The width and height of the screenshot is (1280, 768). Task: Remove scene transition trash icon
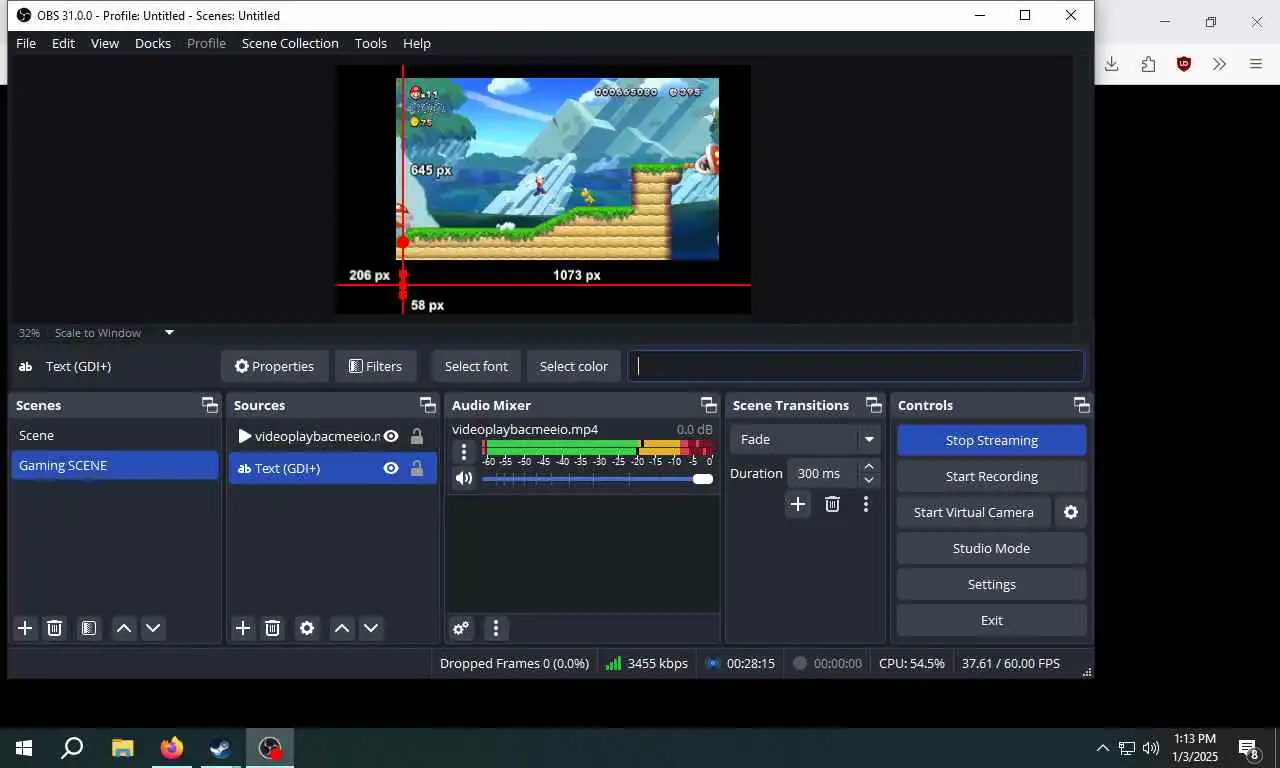[x=832, y=504]
